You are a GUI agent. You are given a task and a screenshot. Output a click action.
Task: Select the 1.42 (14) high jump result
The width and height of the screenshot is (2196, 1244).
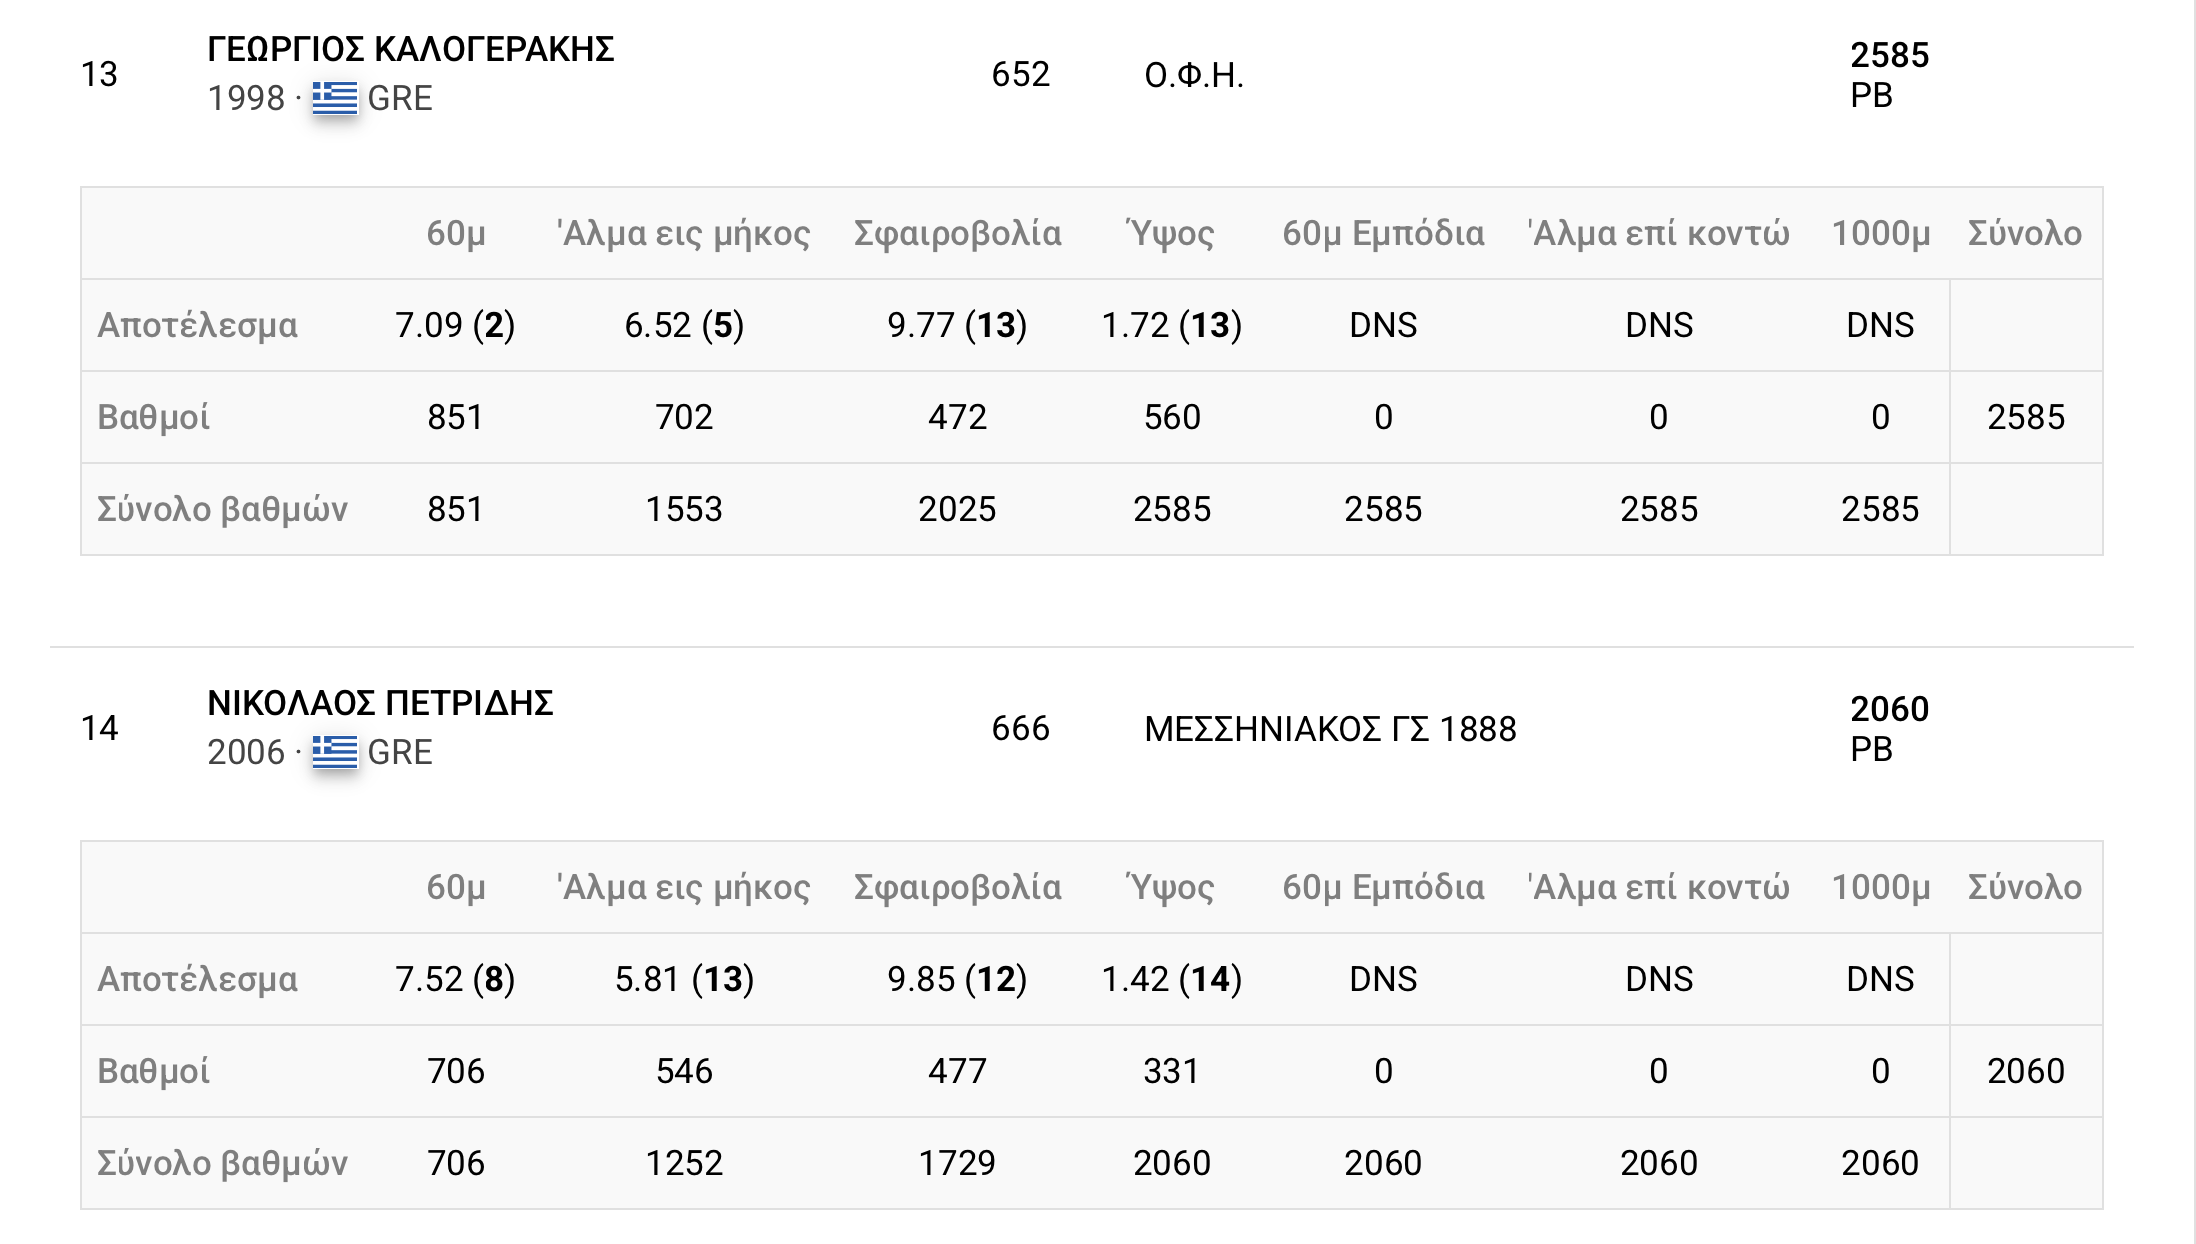click(x=1171, y=979)
